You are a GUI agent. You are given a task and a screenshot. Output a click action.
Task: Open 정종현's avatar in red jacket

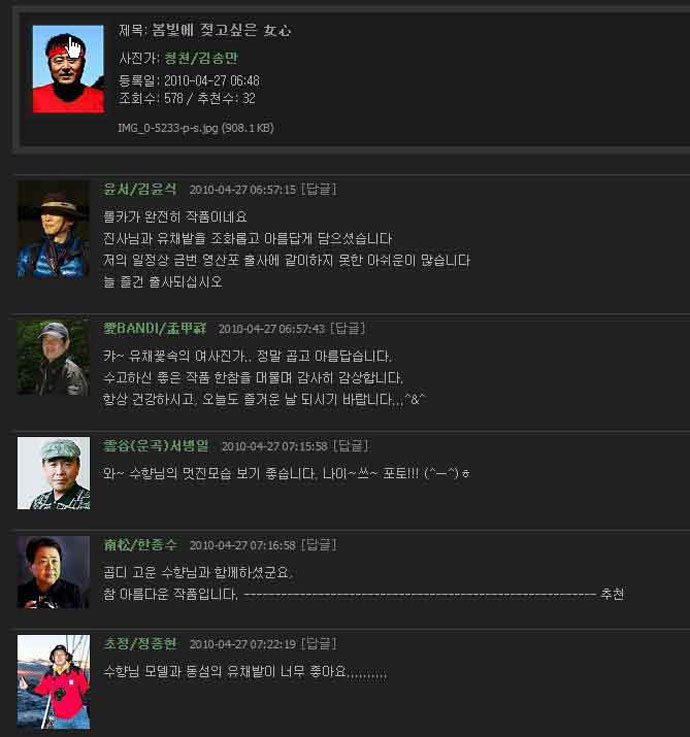(54, 682)
